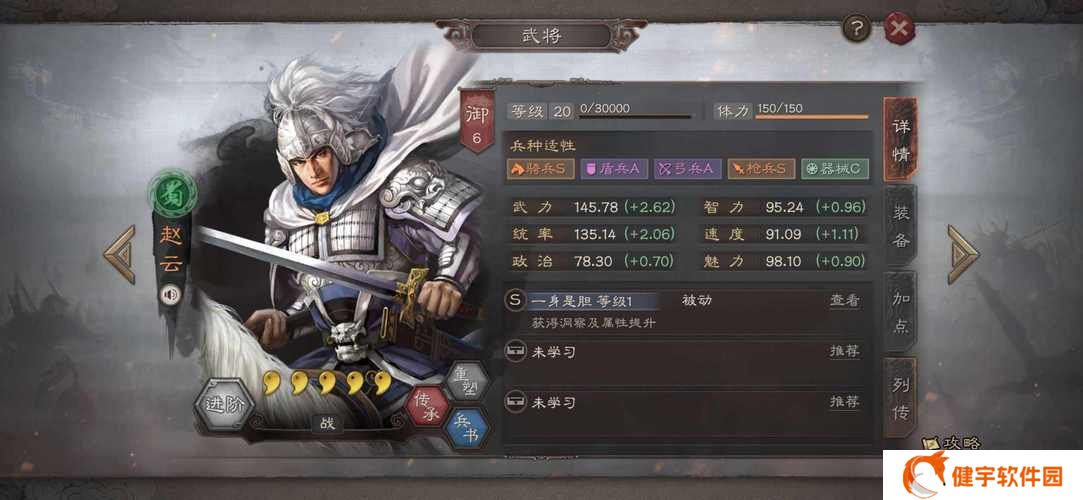Click the question mark help icon
Image resolution: width=1083 pixels, height=500 pixels.
click(x=856, y=29)
